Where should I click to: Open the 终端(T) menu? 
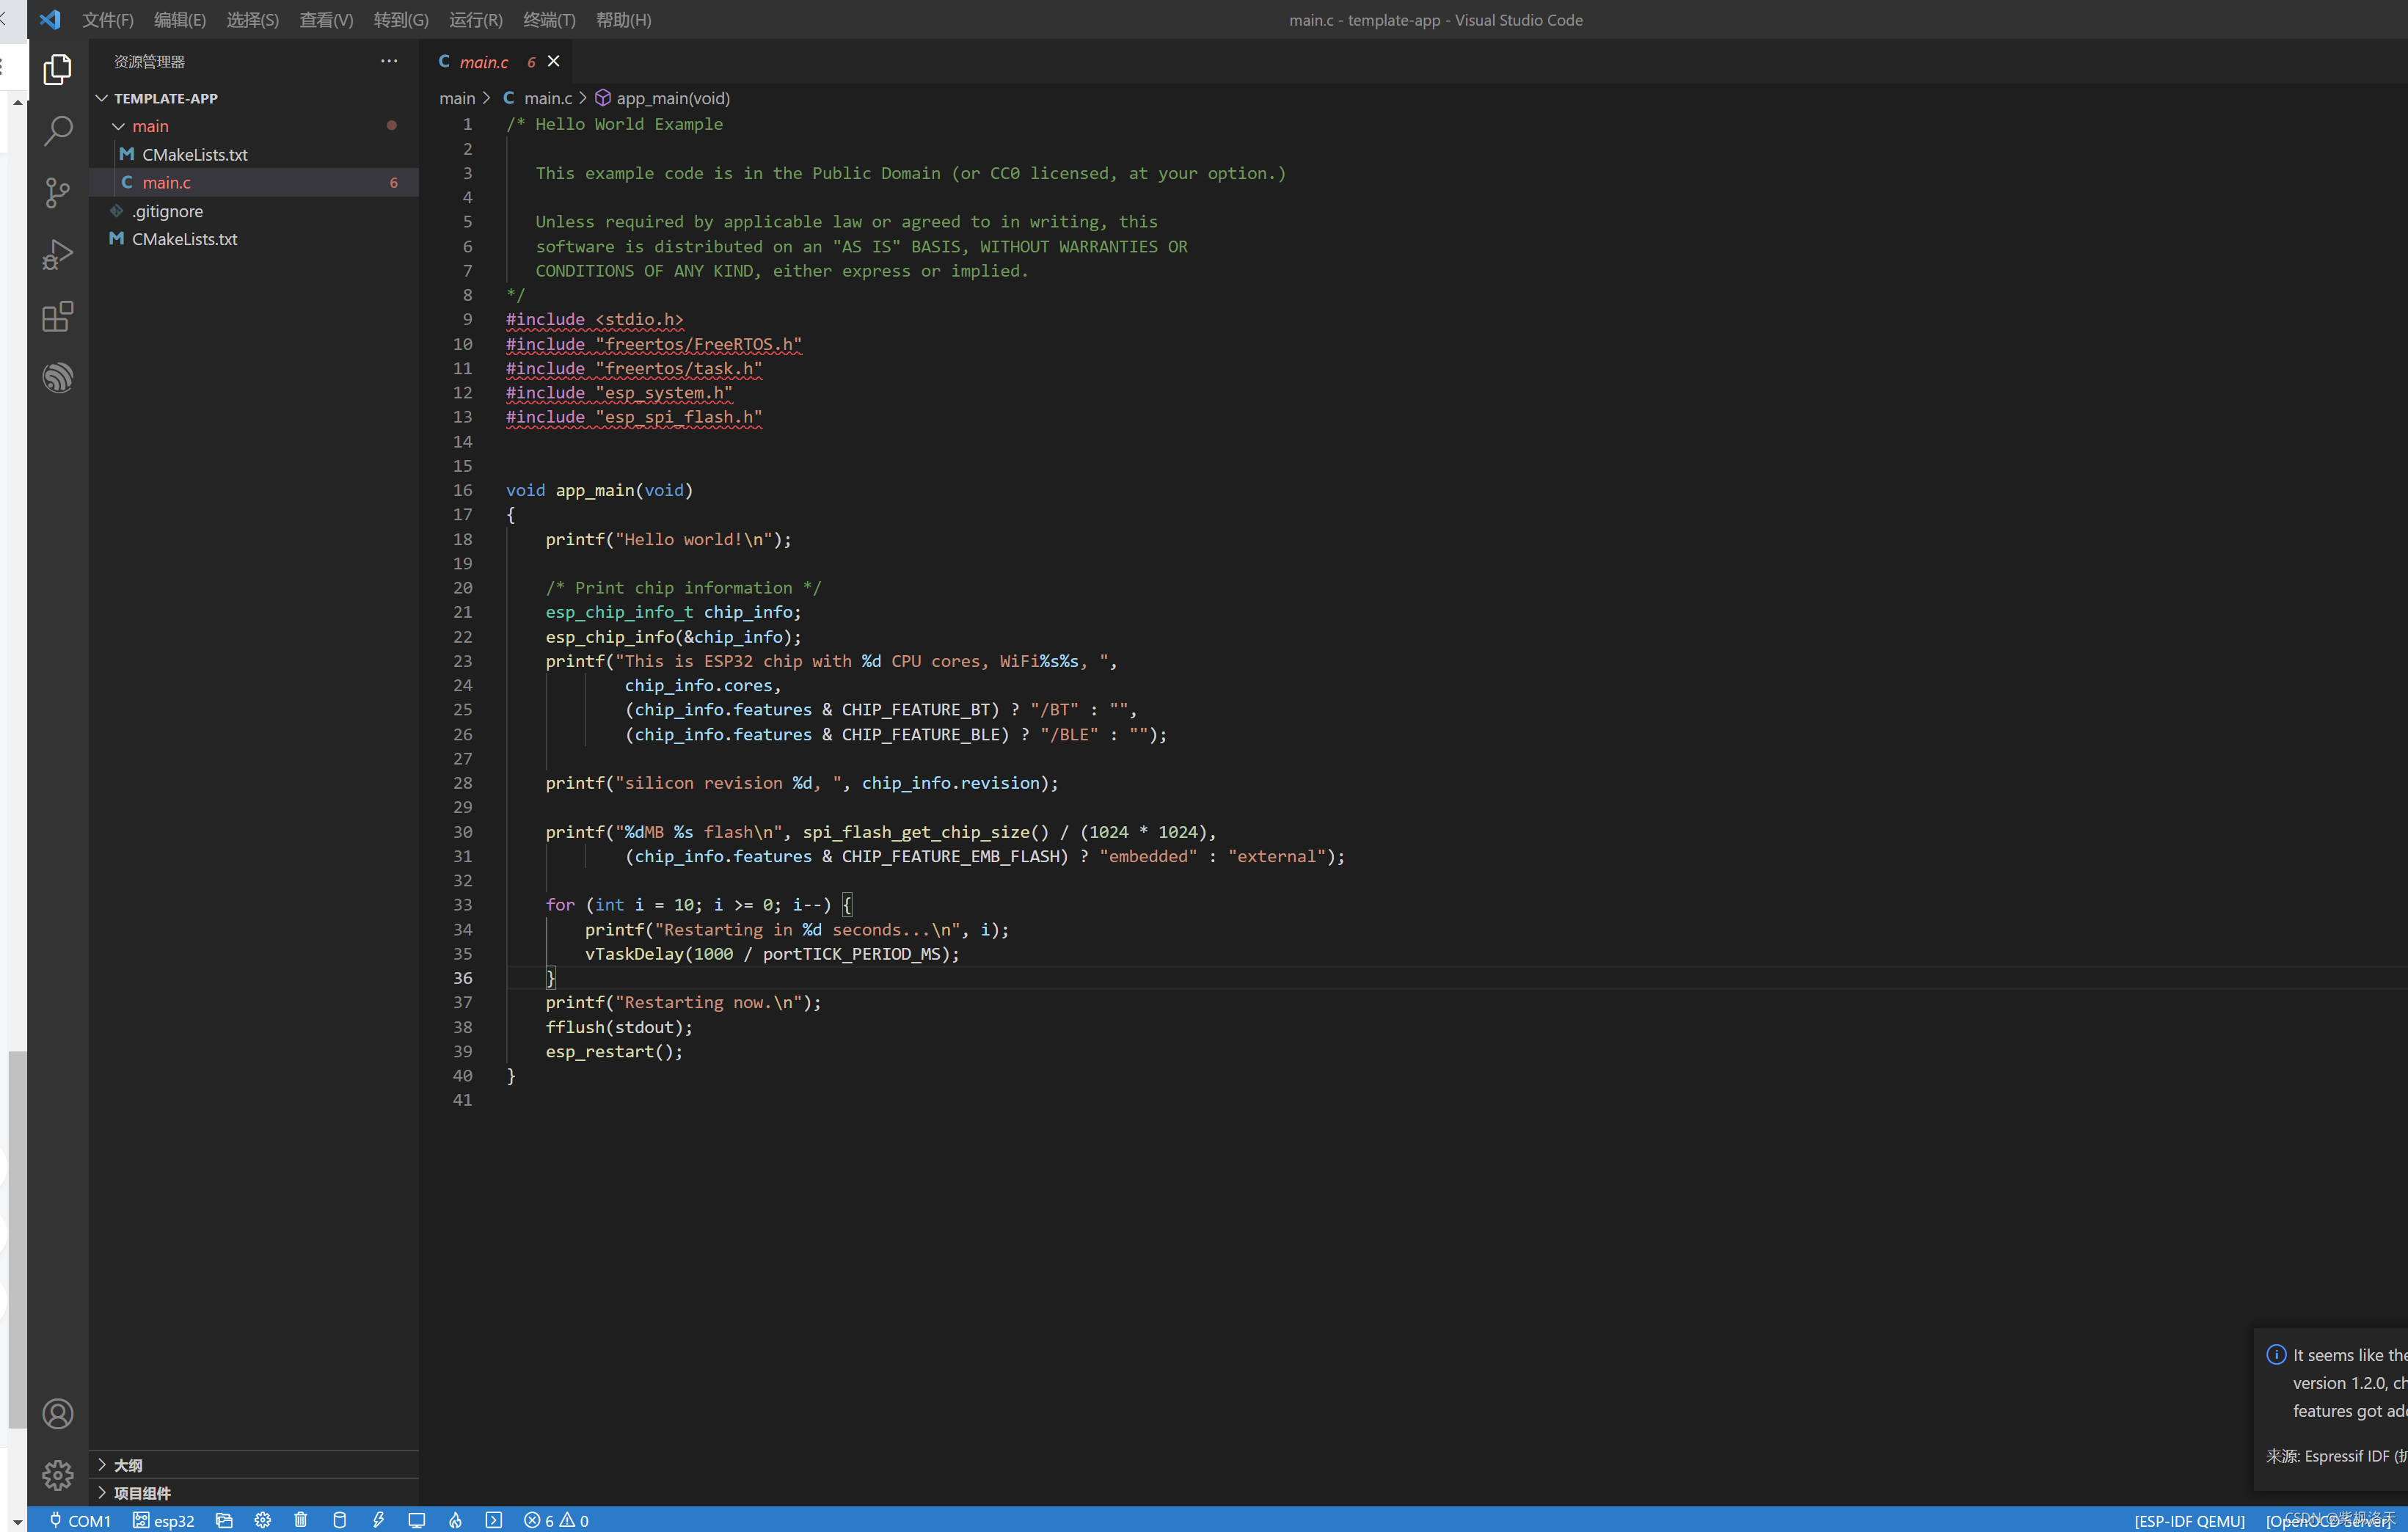click(549, 20)
